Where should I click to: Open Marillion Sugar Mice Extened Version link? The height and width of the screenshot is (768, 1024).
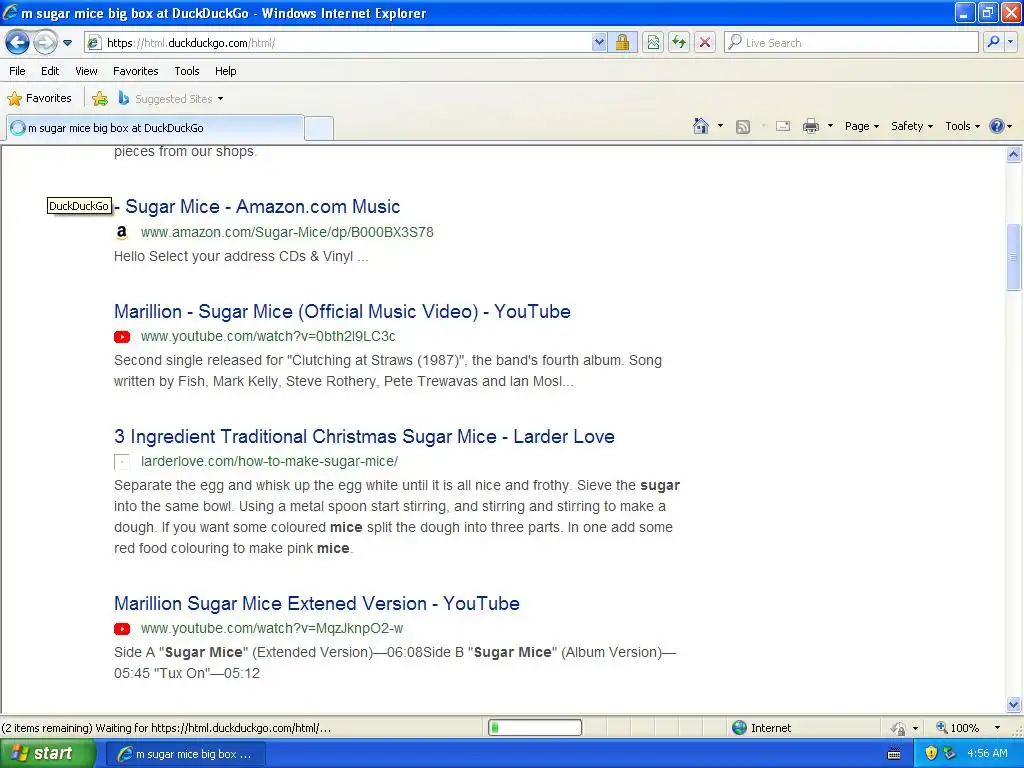pos(317,603)
